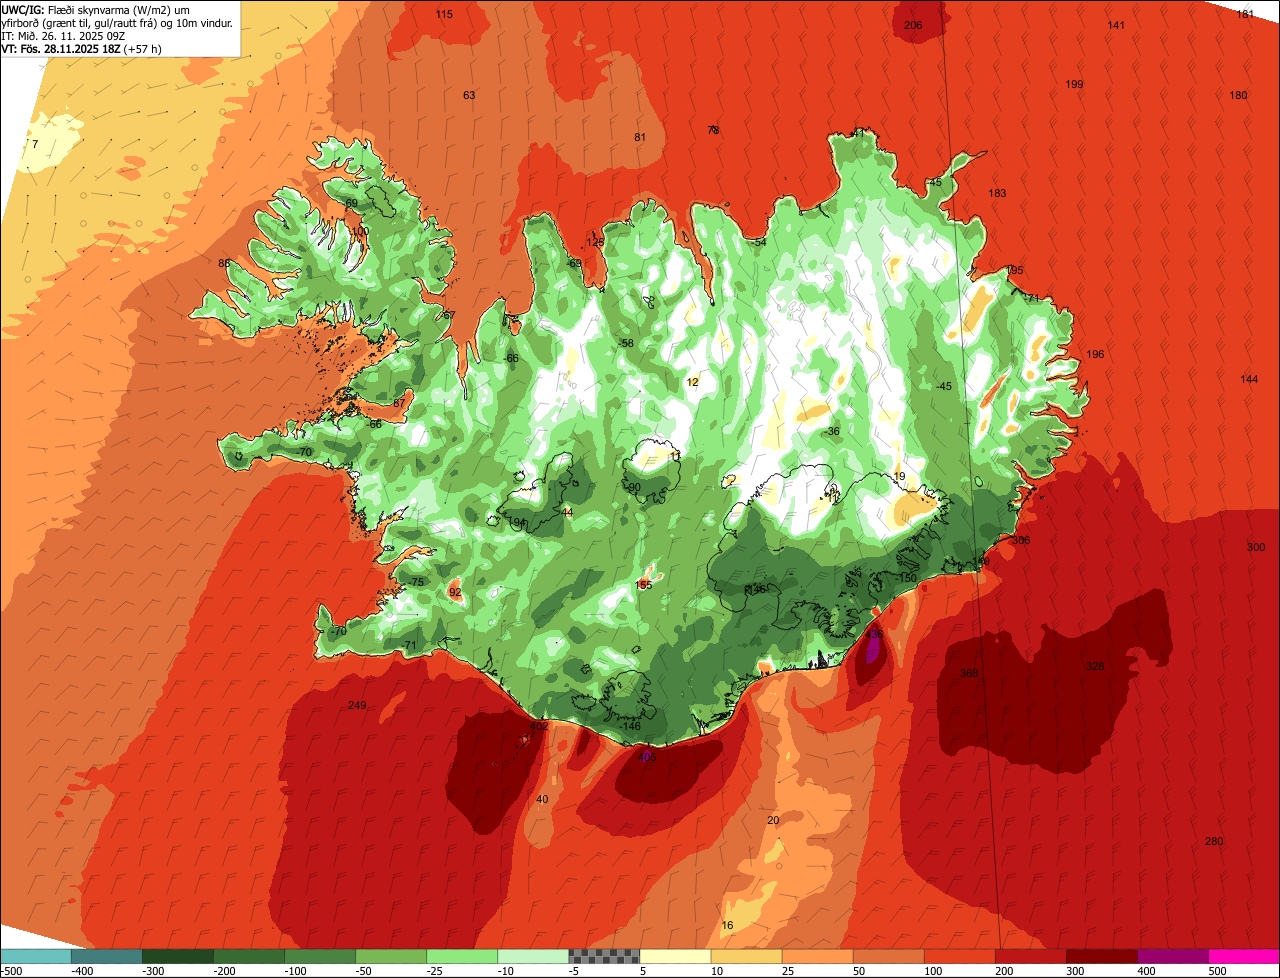Viewport: 1280px width, 978px height.
Task: Click the map value '-146' near the south coast
Action: click(x=630, y=726)
